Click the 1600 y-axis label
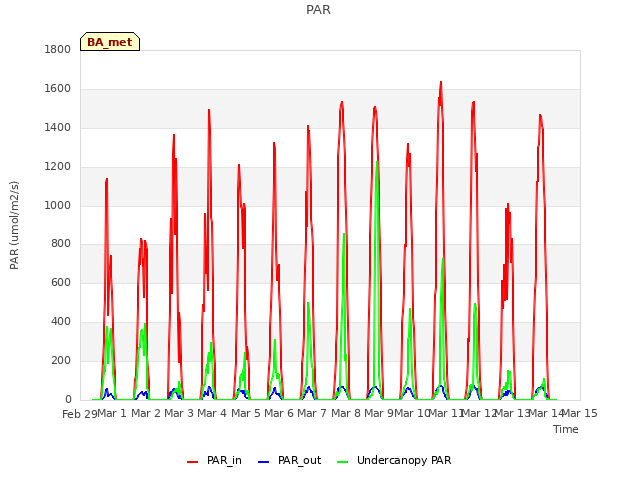Screen dimensions: 640x480 coord(58,89)
